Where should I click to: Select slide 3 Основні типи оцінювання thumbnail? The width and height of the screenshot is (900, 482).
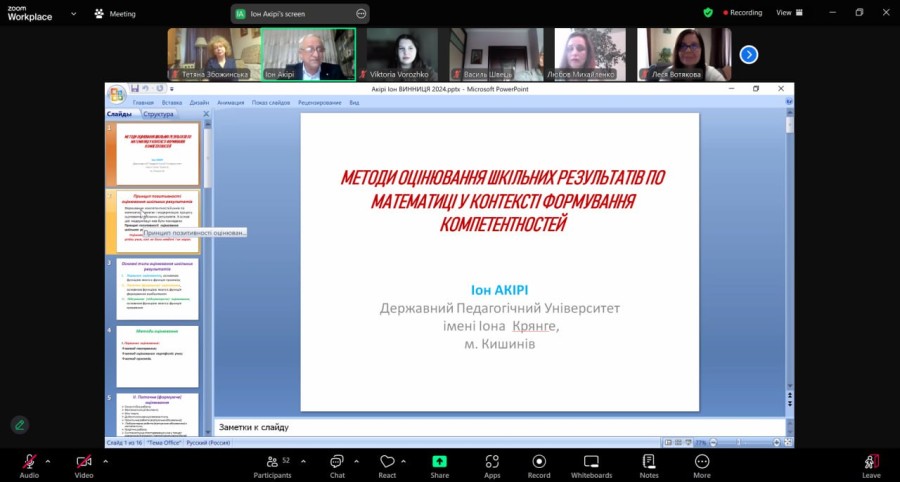157,289
